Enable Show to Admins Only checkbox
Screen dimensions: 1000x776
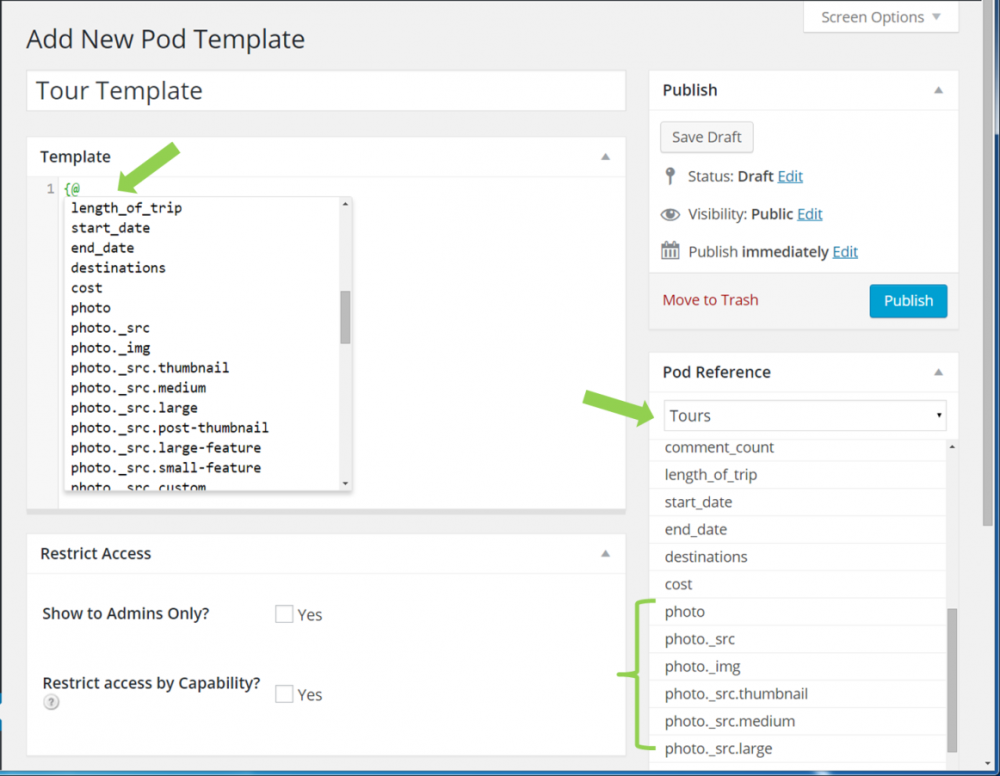click(x=284, y=614)
